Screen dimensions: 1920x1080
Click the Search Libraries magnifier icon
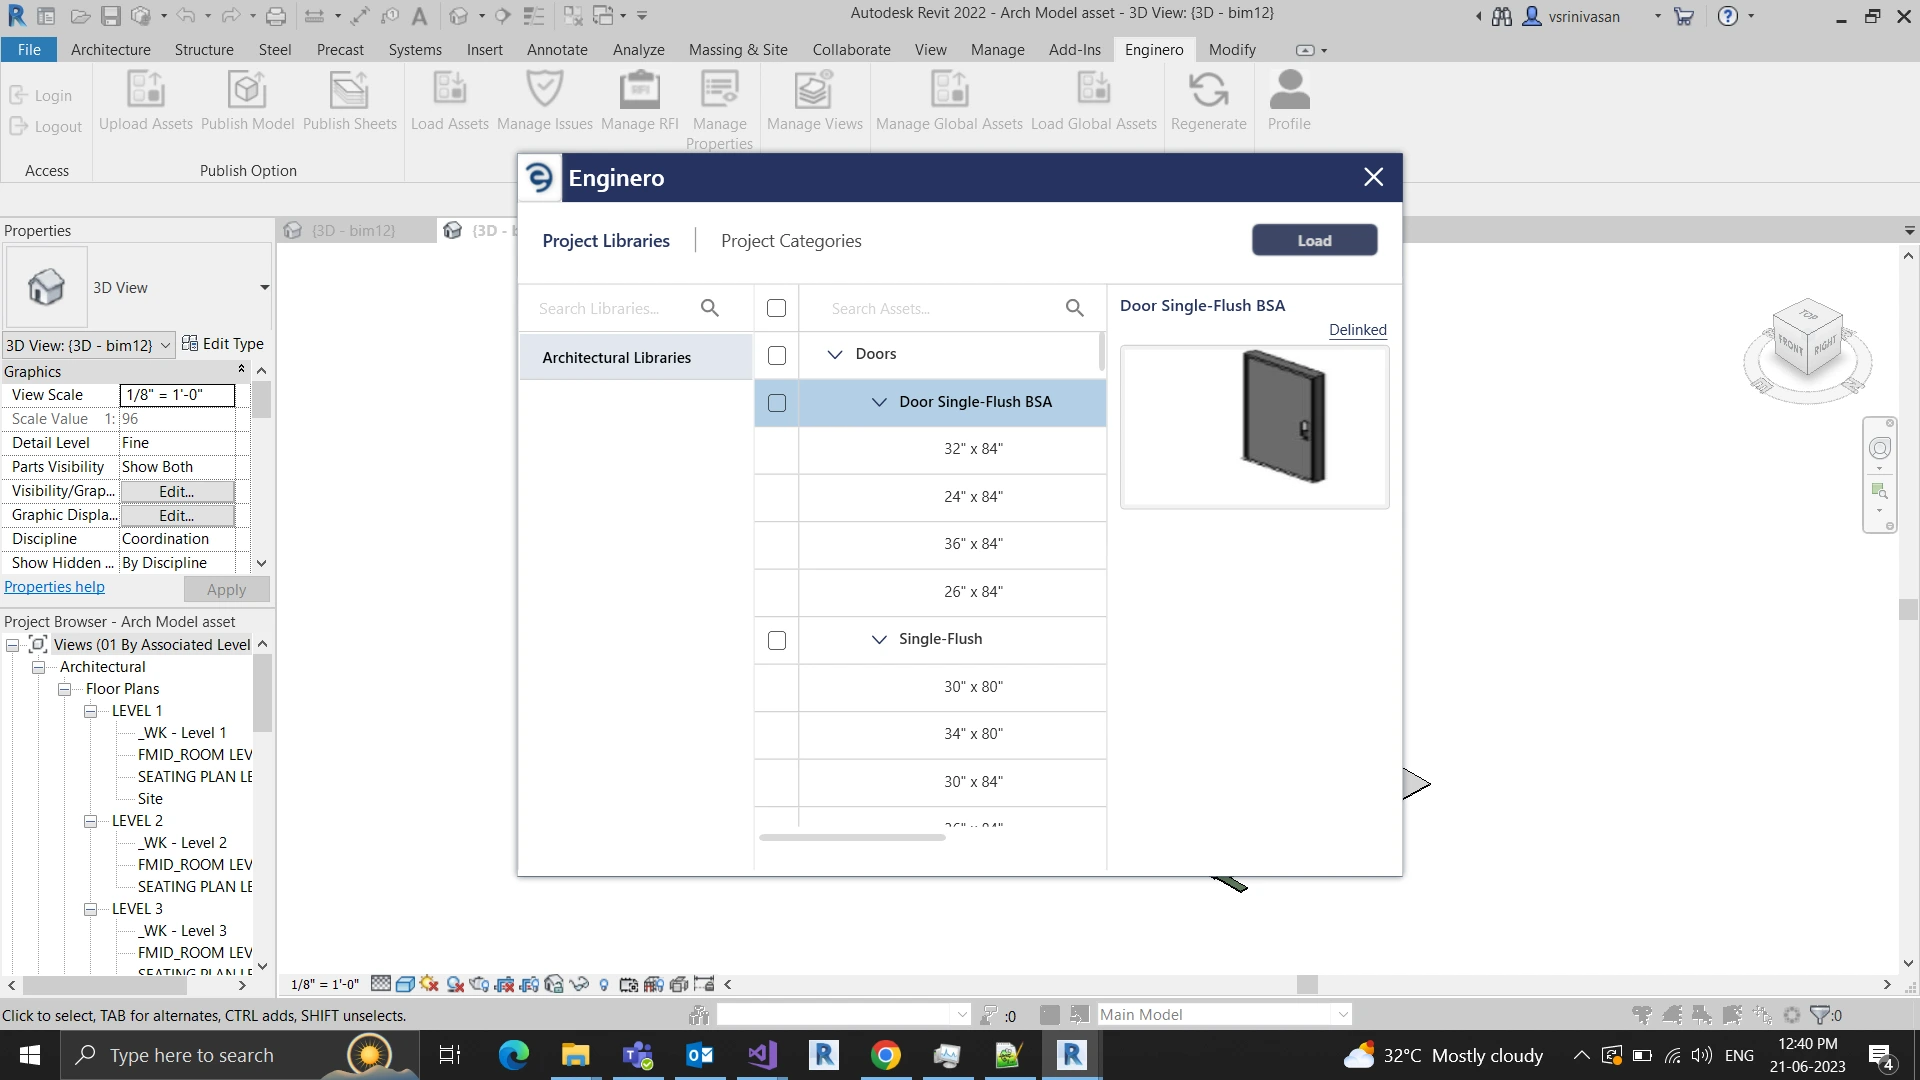tap(710, 308)
